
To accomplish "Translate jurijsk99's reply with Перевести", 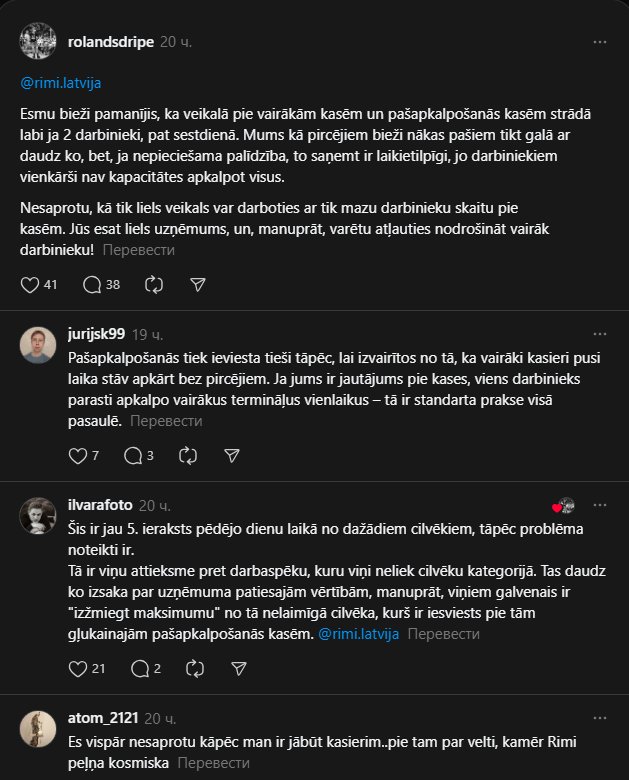I will click(166, 421).
